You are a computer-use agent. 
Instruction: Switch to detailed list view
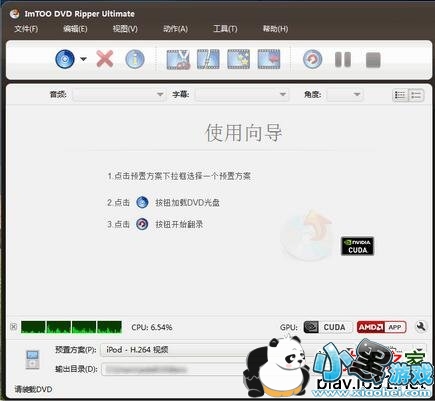pyautogui.click(x=400, y=95)
